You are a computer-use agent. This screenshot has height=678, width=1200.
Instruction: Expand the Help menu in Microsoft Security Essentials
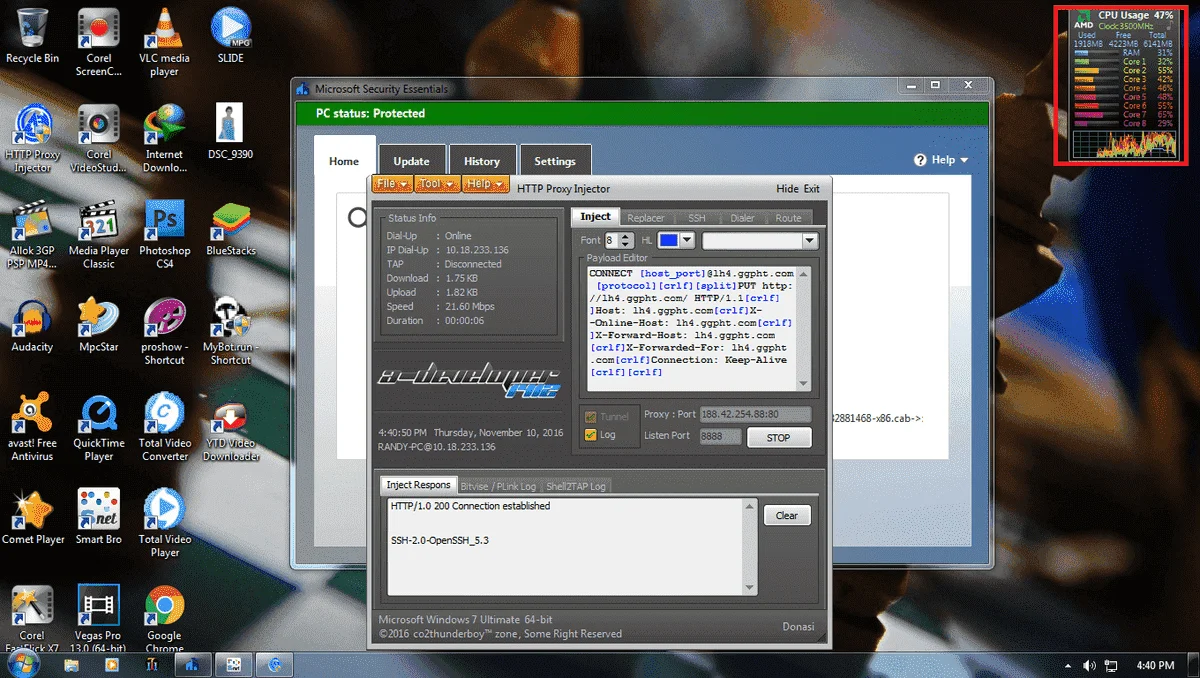click(x=941, y=160)
